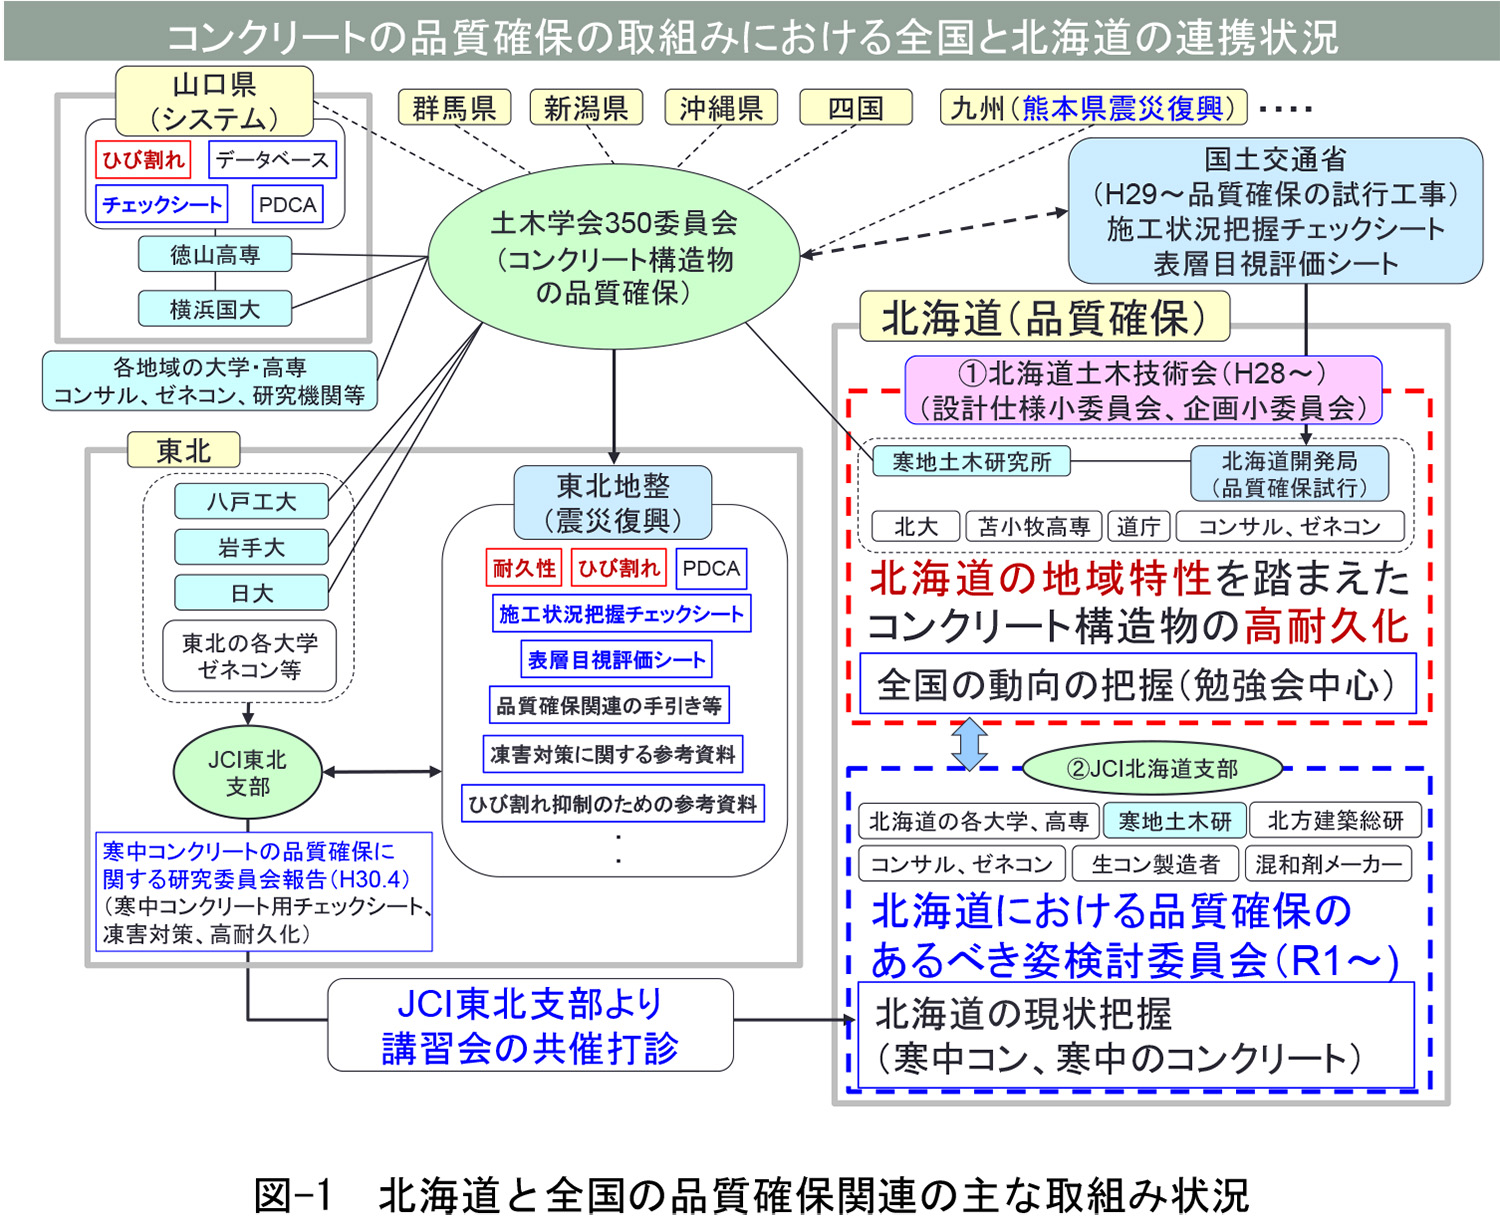Select the データベース box under 山口県
Viewport: 1500px width, 1228px height.
[272, 160]
